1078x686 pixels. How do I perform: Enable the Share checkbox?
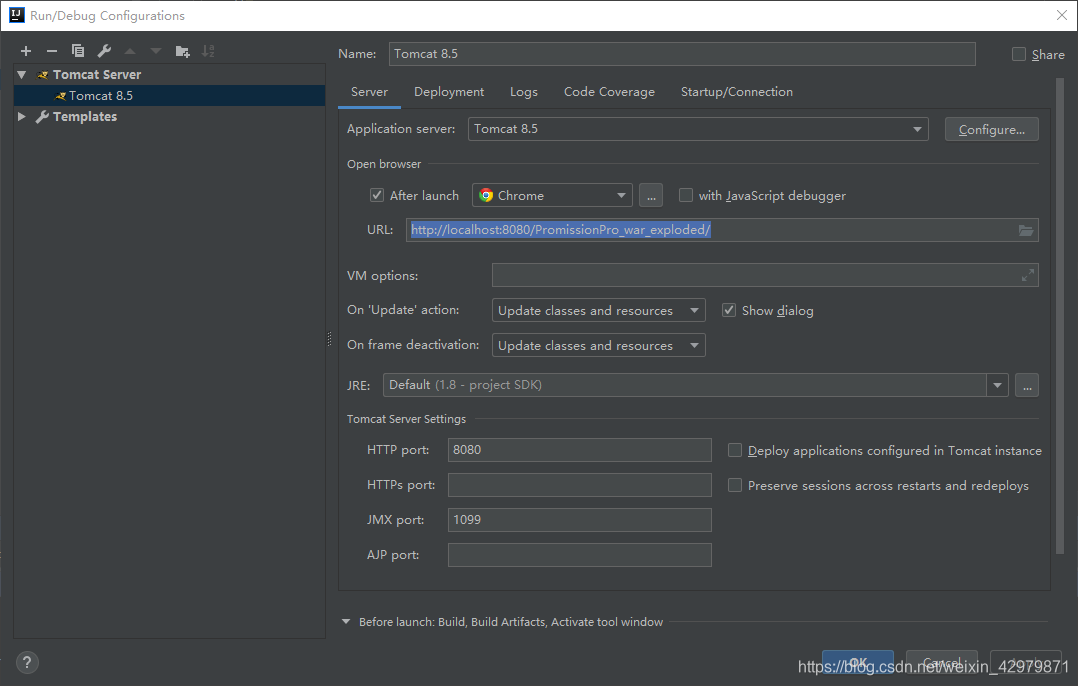(x=1019, y=54)
